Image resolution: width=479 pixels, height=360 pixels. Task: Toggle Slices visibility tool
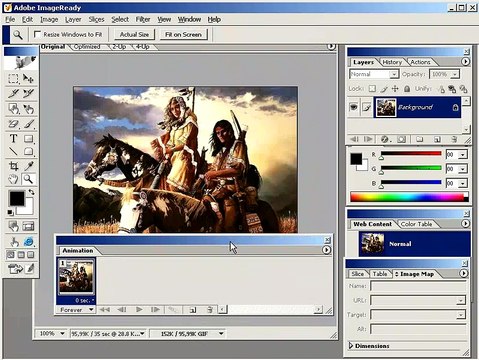point(28,226)
